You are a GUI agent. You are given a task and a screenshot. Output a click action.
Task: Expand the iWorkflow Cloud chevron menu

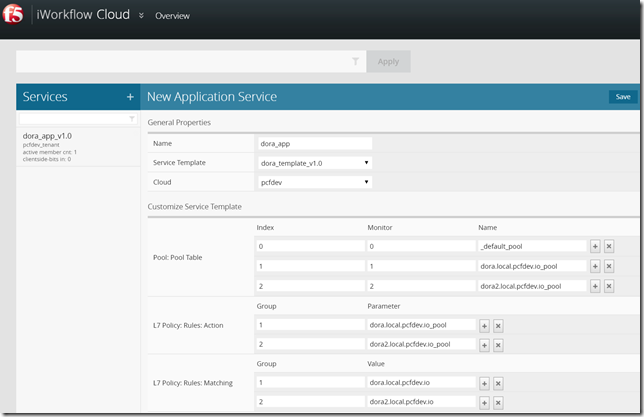coord(141,16)
